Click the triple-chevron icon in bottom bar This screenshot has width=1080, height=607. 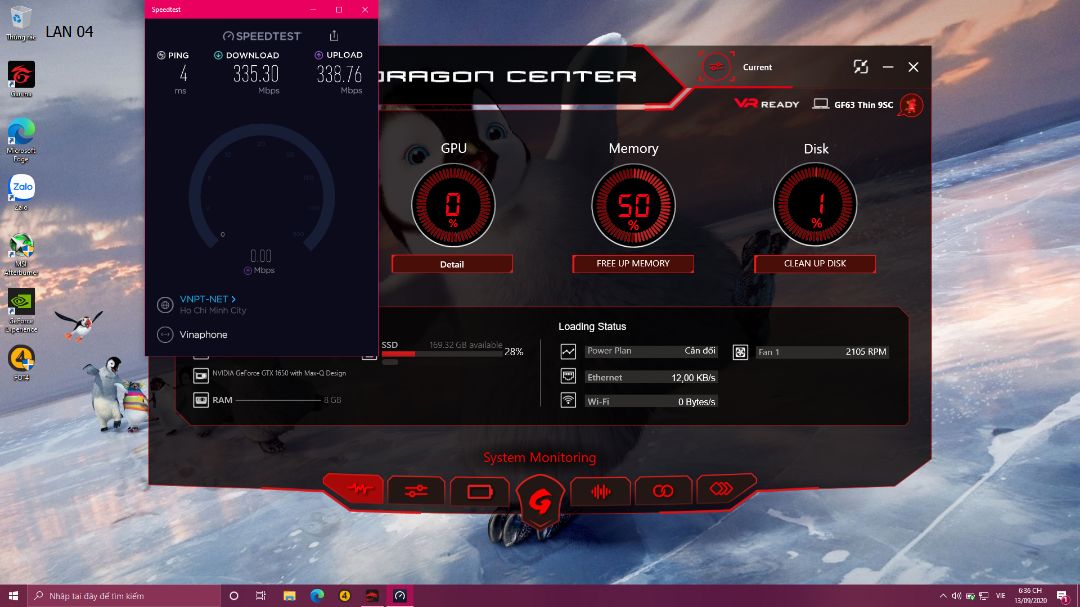[x=724, y=489]
